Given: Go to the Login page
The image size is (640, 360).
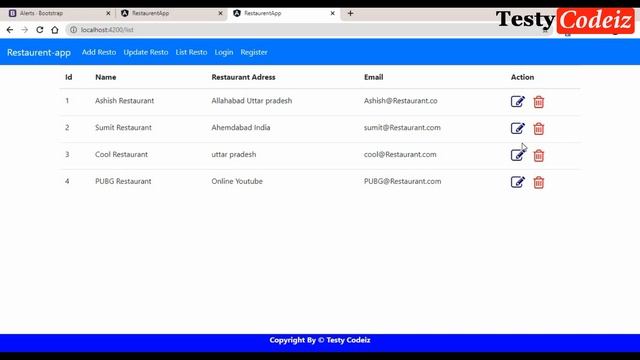Looking at the screenshot, I should [x=224, y=52].
